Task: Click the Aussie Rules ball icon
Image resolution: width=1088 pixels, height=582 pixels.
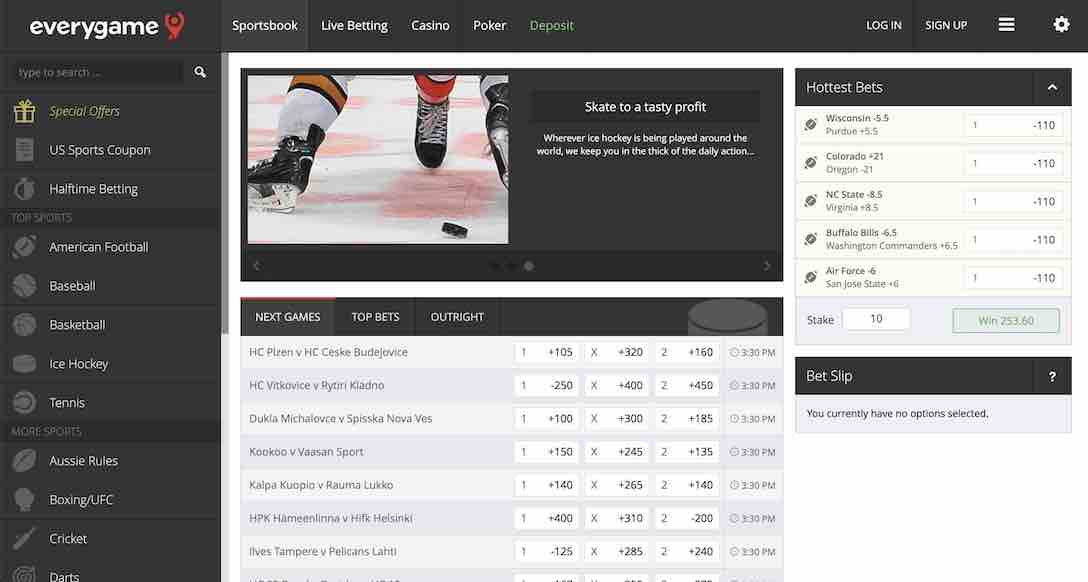Action: (x=24, y=461)
